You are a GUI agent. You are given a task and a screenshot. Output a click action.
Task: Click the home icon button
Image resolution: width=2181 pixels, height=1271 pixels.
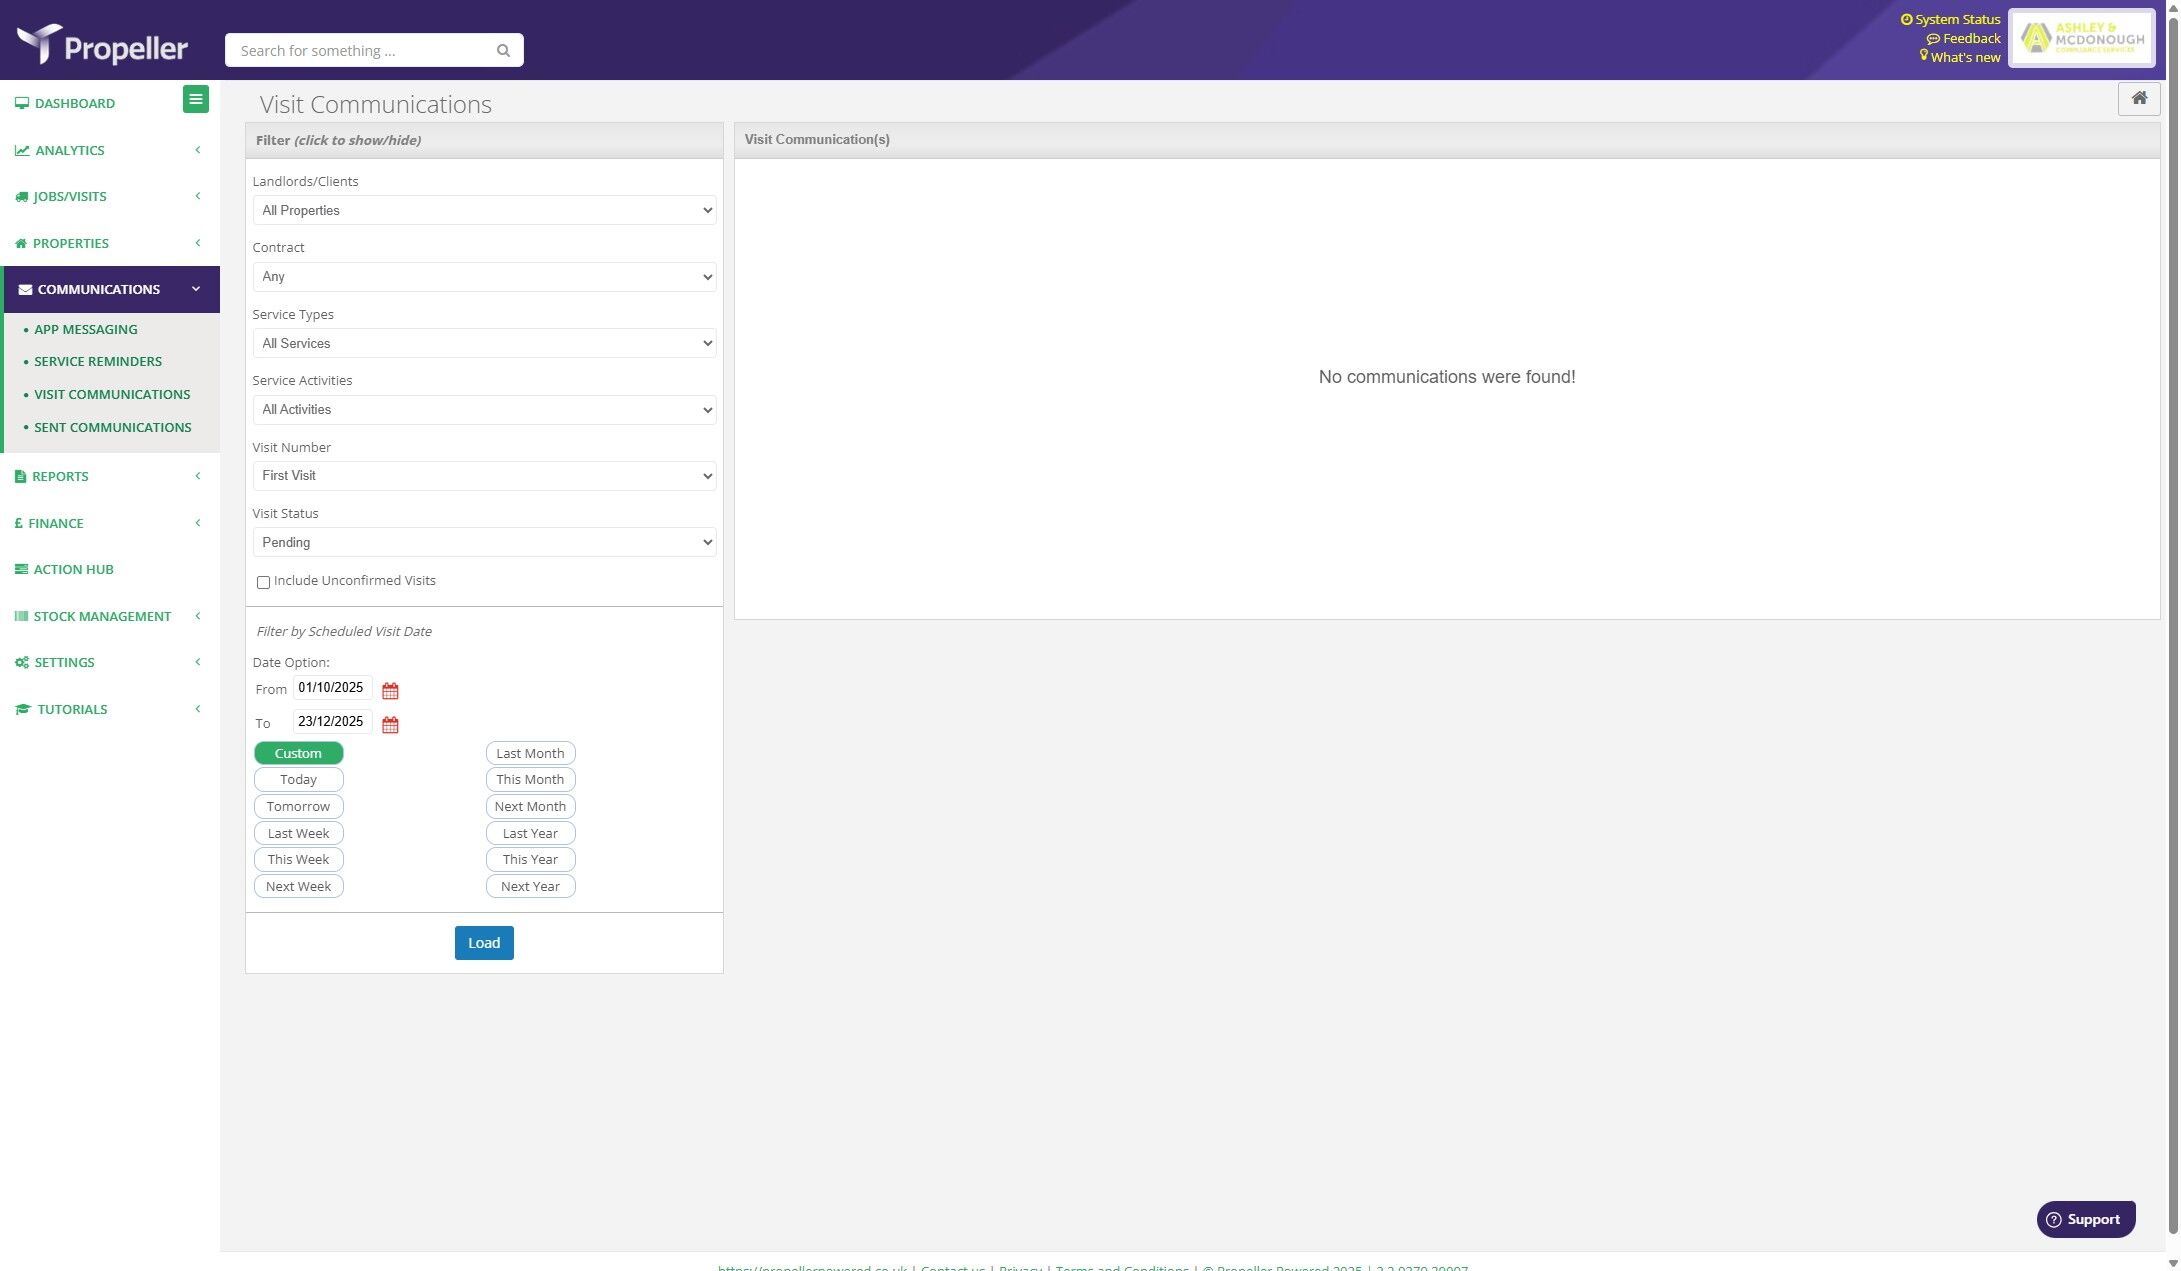click(2138, 98)
